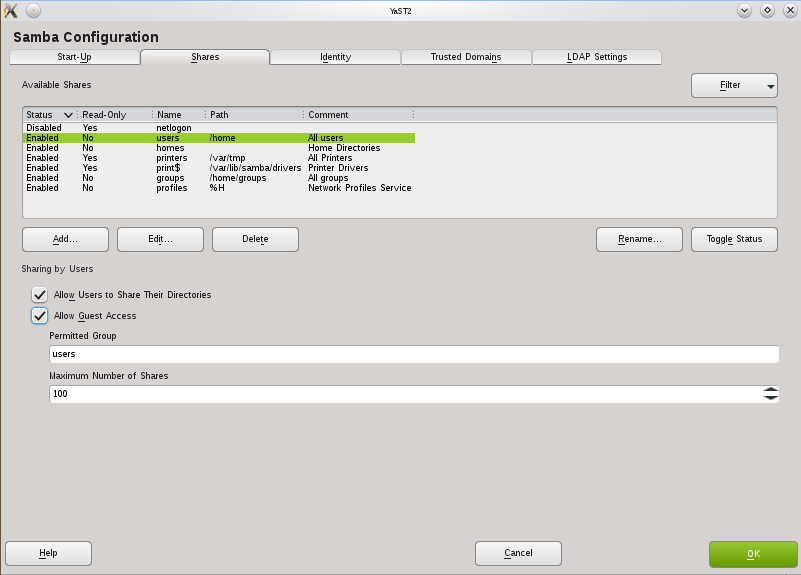The image size is (801, 575).
Task: Click the Edit... button
Action: (160, 239)
